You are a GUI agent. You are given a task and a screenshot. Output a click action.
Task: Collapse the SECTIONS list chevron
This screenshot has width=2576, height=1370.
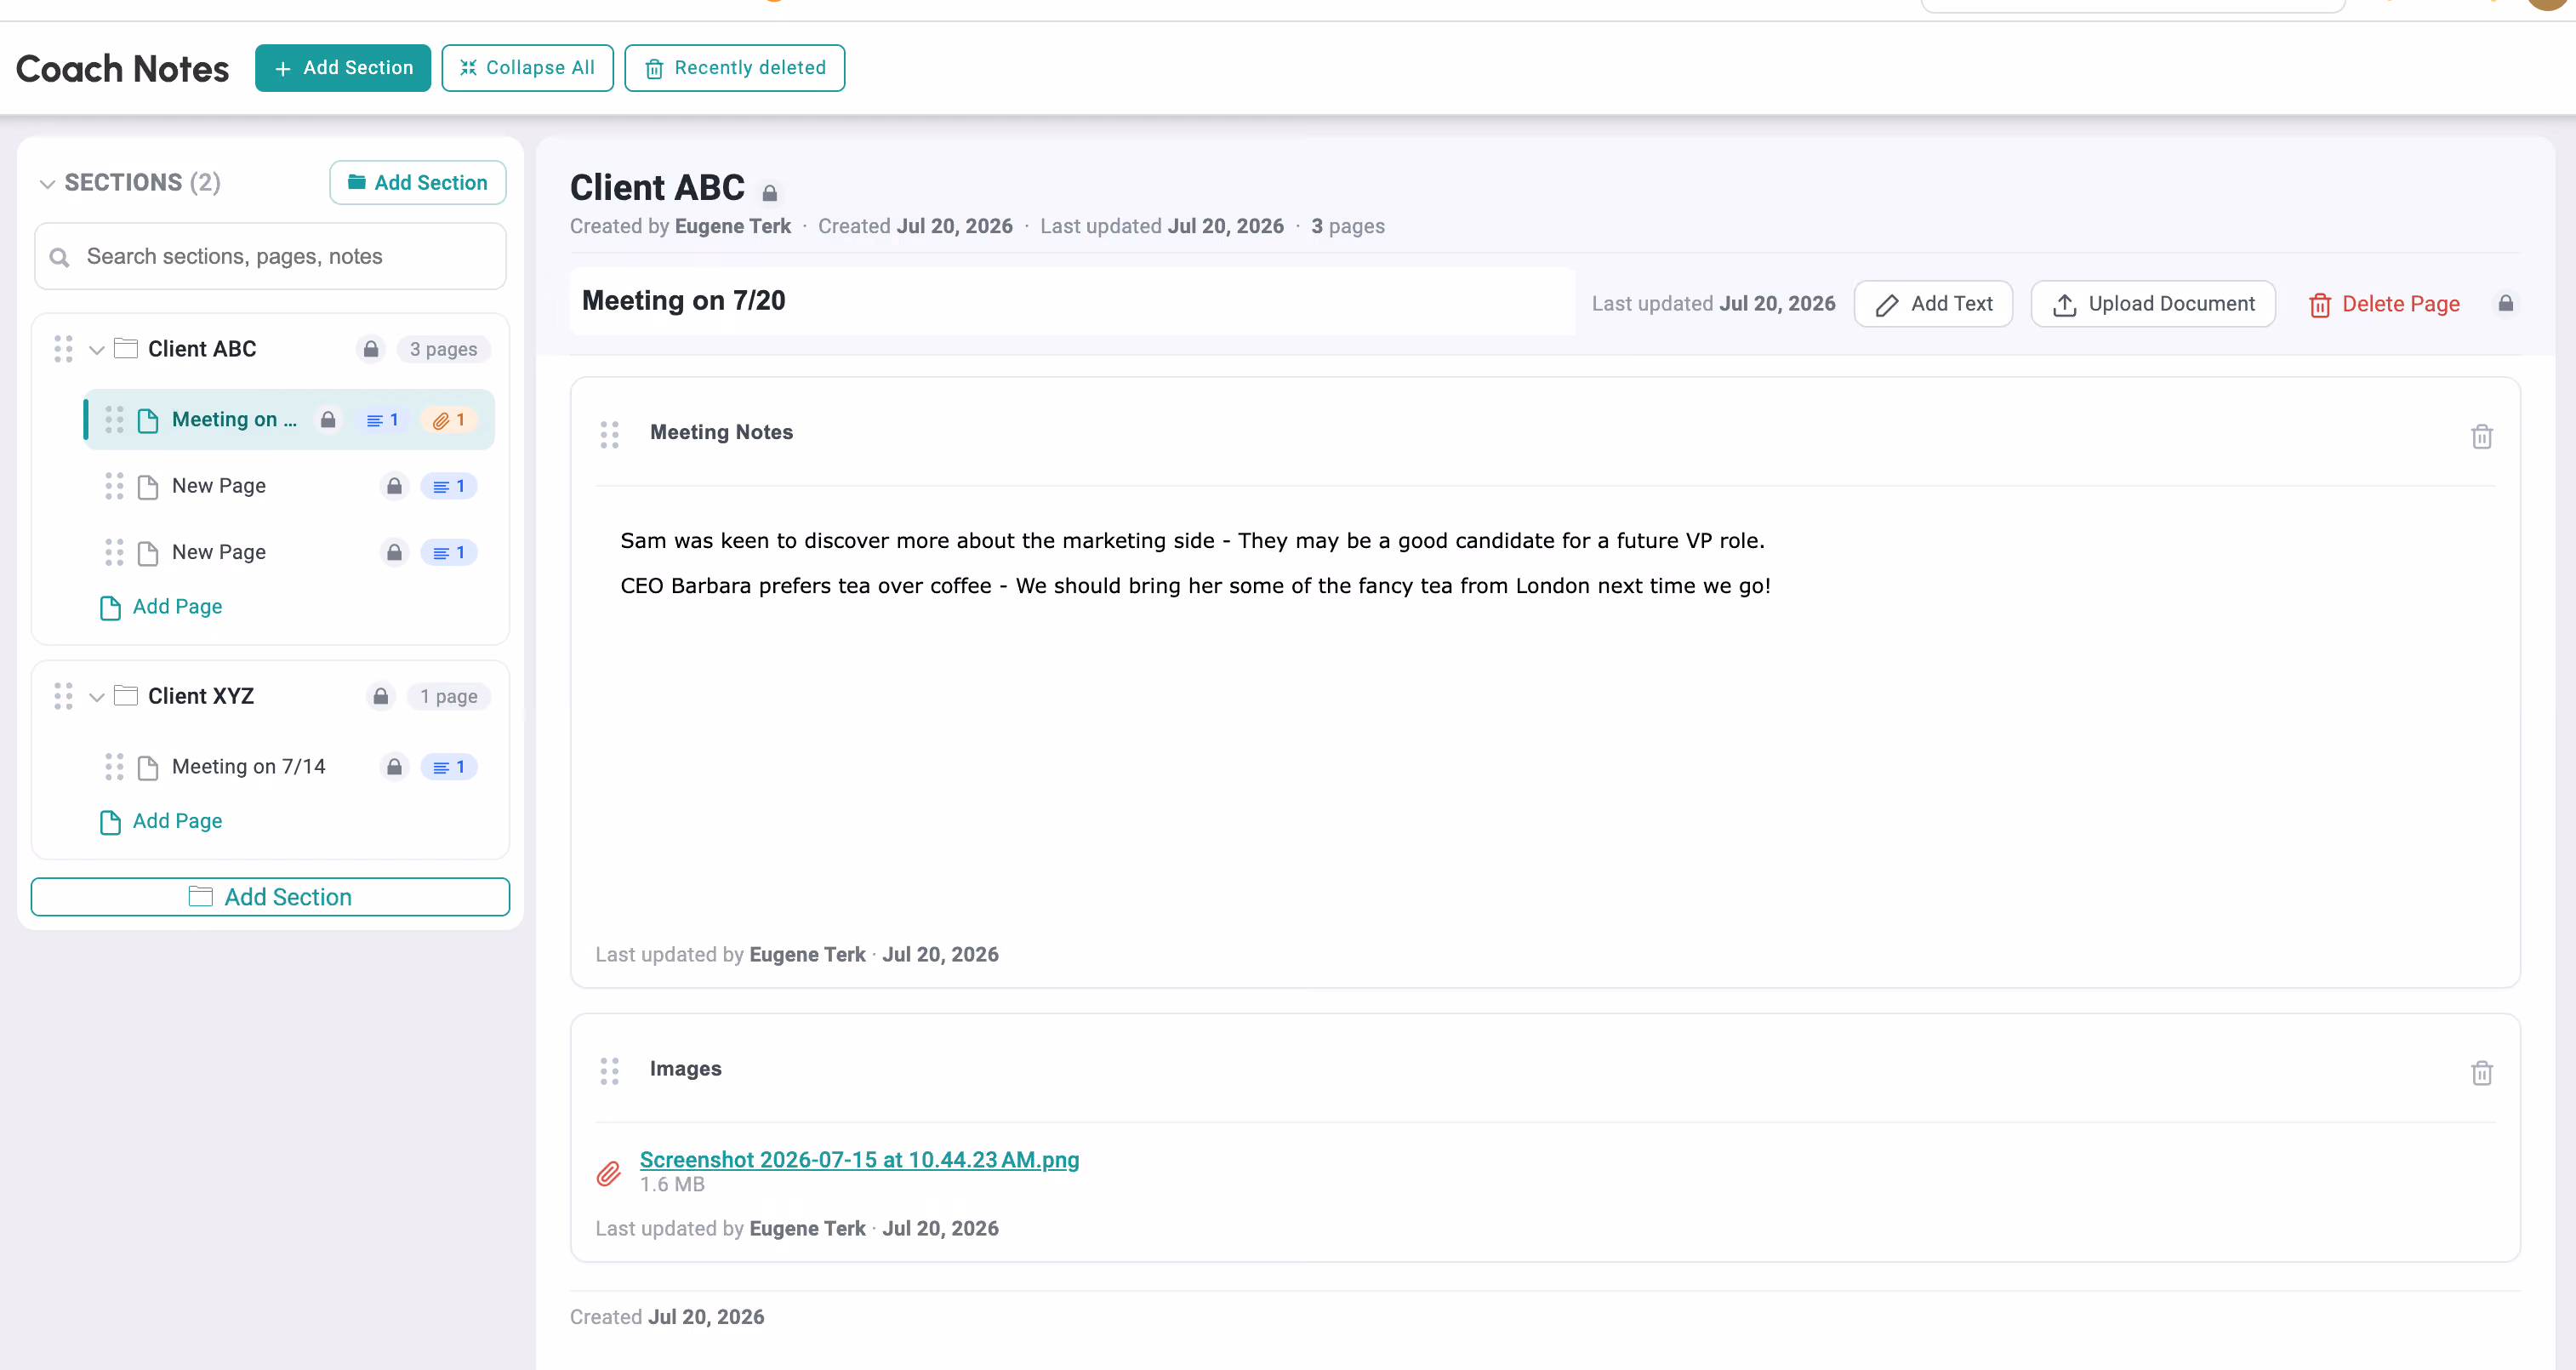coord(46,183)
